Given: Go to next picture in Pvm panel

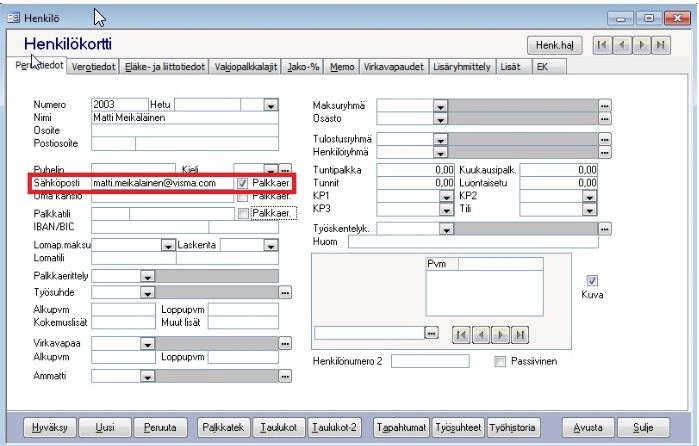Looking at the screenshot, I should (x=500, y=334).
